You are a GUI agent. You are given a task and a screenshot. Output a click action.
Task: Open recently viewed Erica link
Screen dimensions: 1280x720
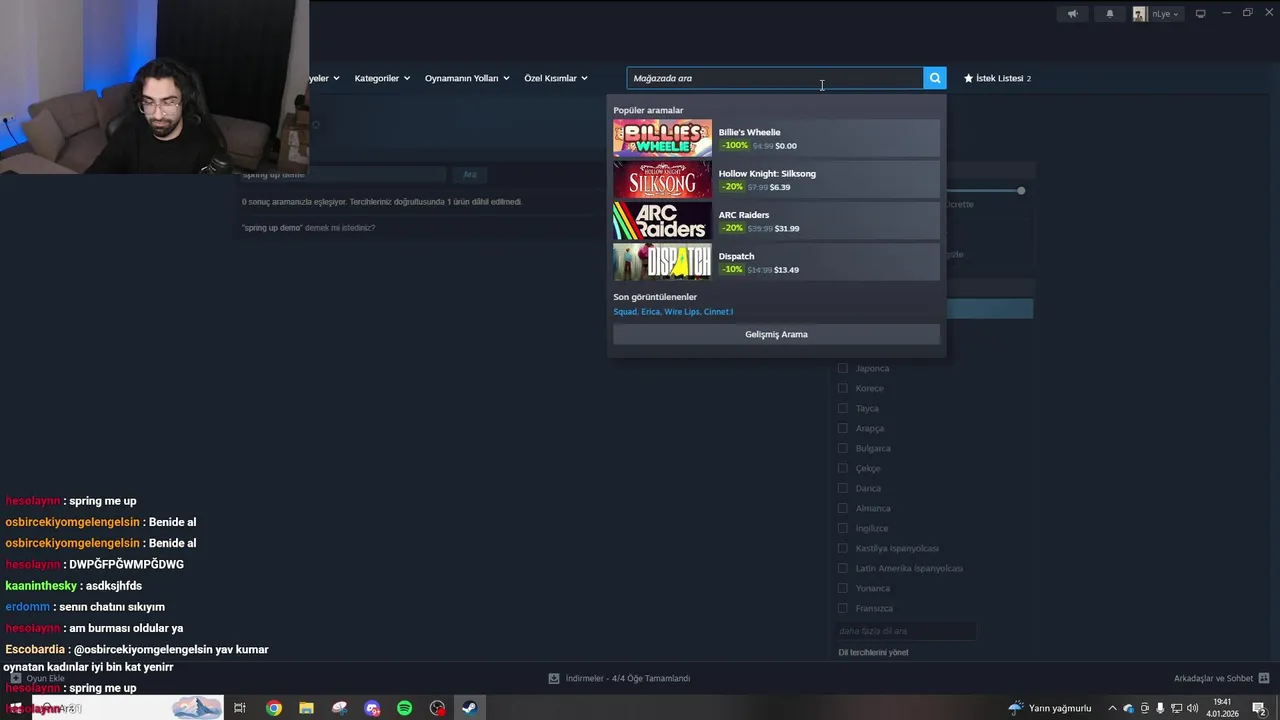[650, 311]
